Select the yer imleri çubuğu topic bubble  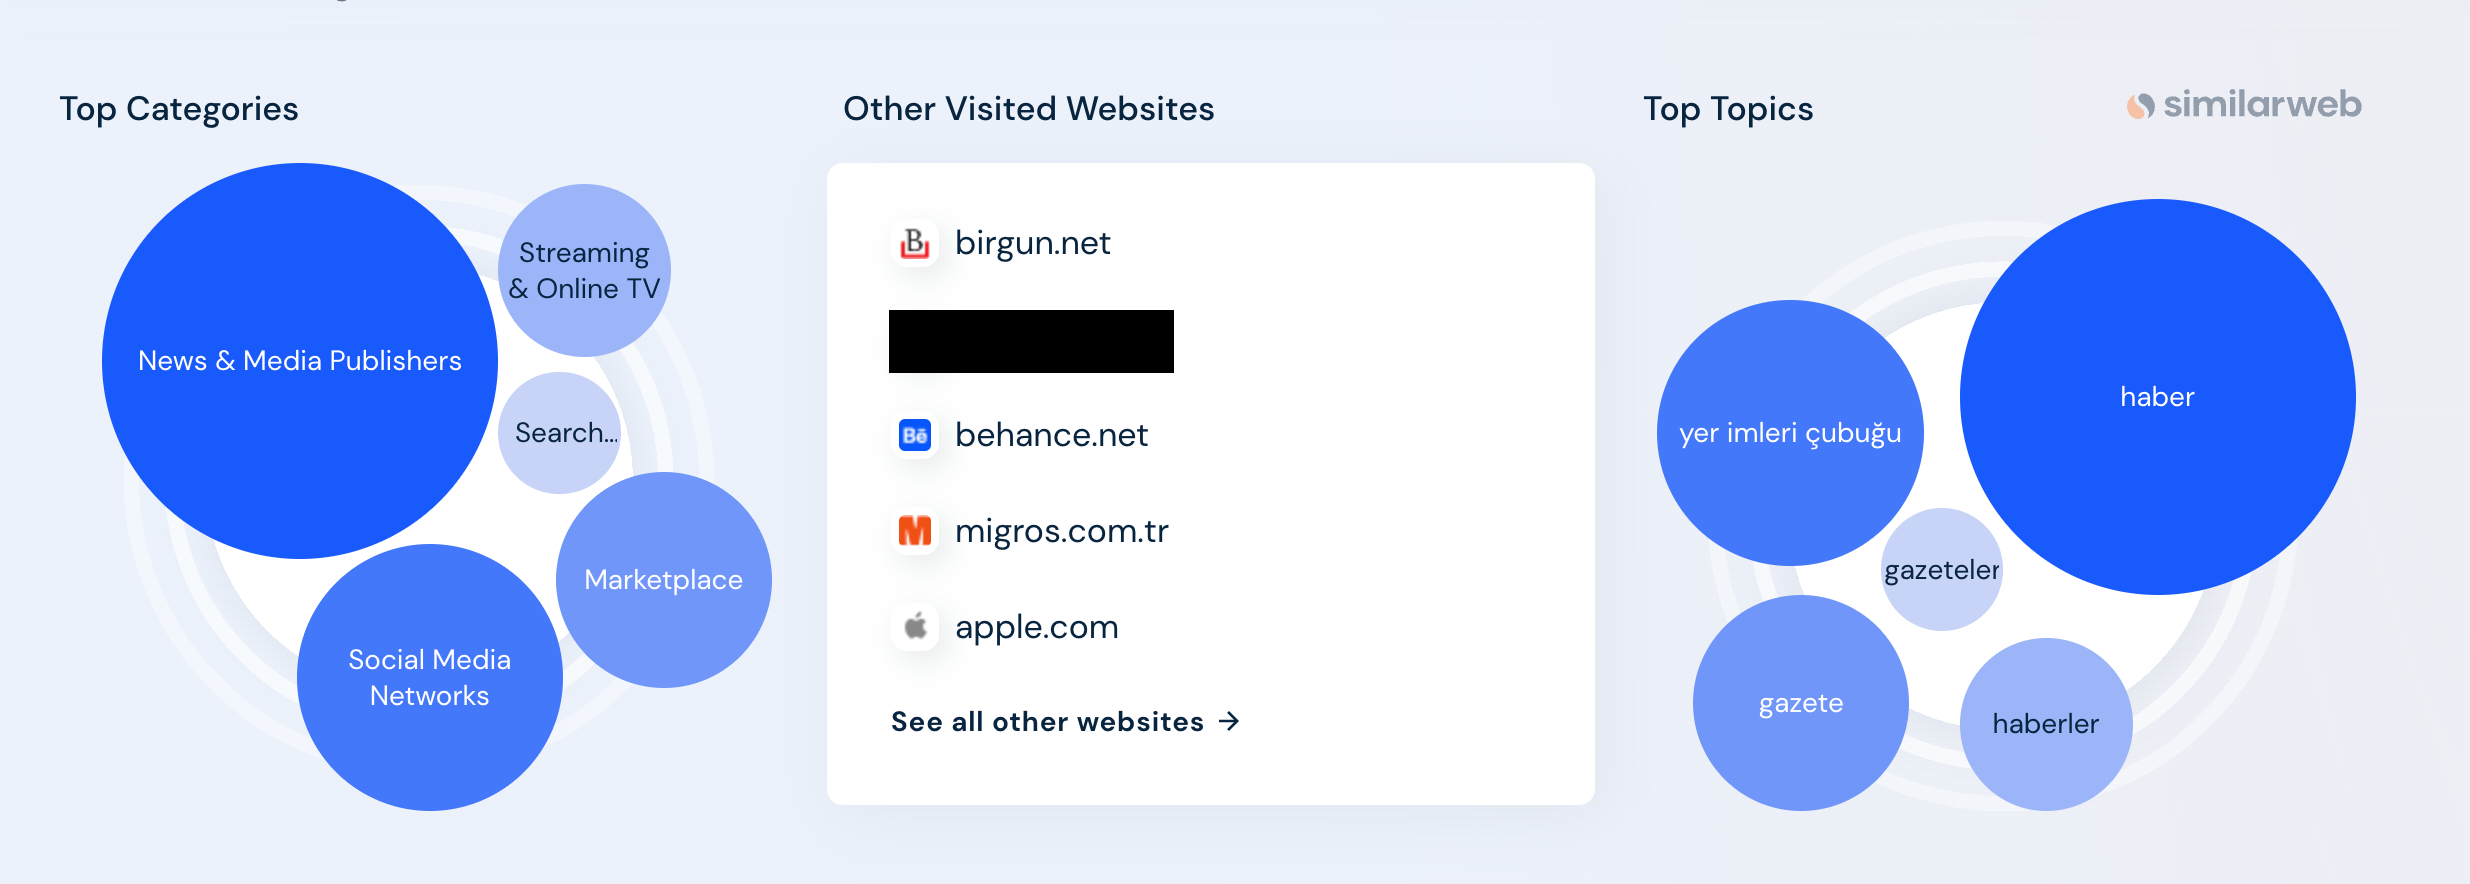coord(1790,433)
